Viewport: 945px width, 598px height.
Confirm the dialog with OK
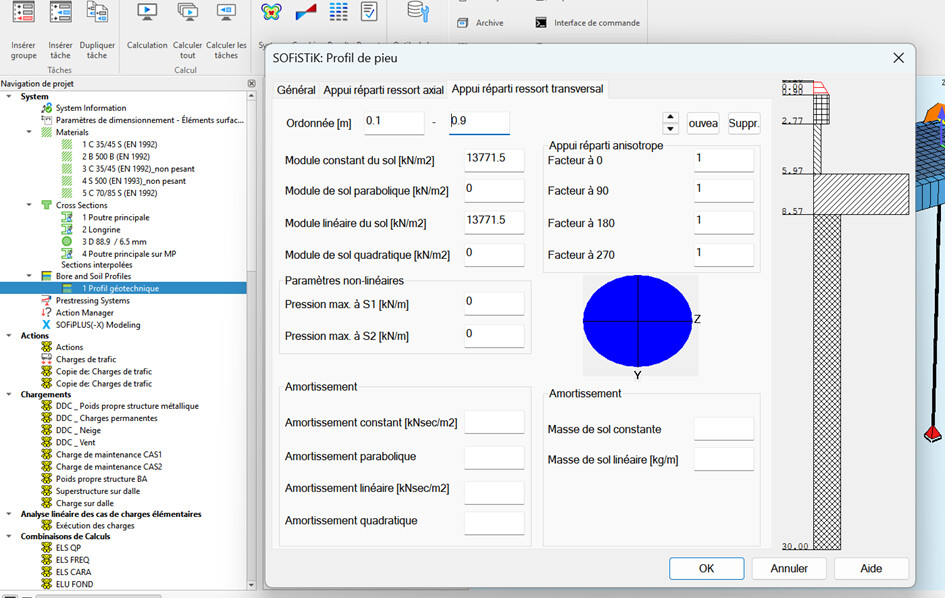click(706, 568)
